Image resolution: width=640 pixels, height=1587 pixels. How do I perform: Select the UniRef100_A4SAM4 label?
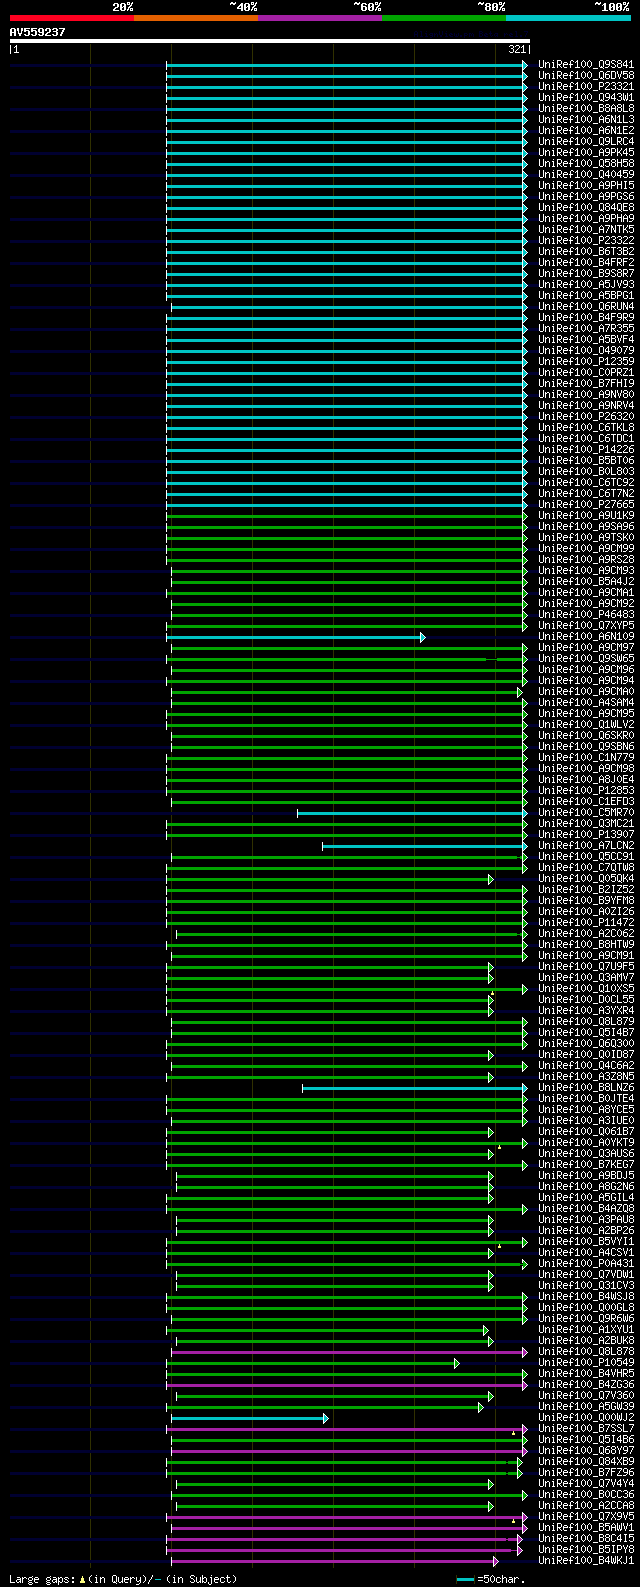pyautogui.click(x=586, y=703)
